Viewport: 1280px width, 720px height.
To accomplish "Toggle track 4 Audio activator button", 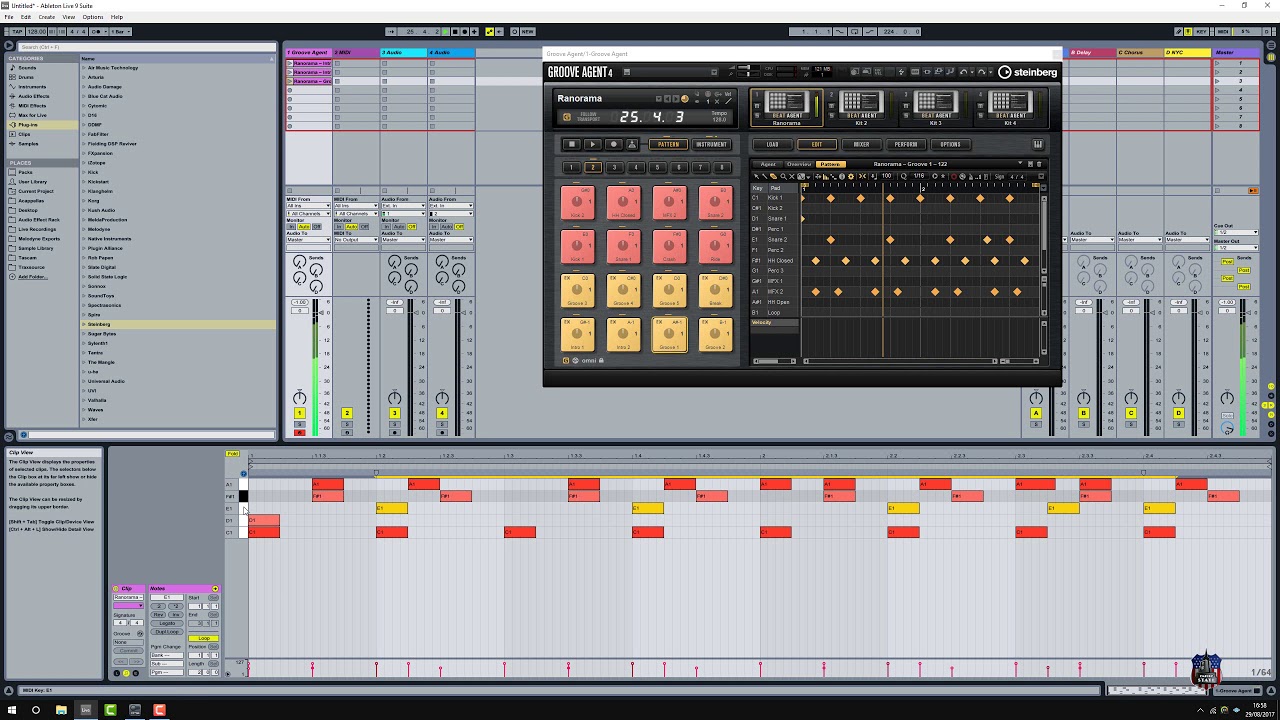I will point(442,413).
